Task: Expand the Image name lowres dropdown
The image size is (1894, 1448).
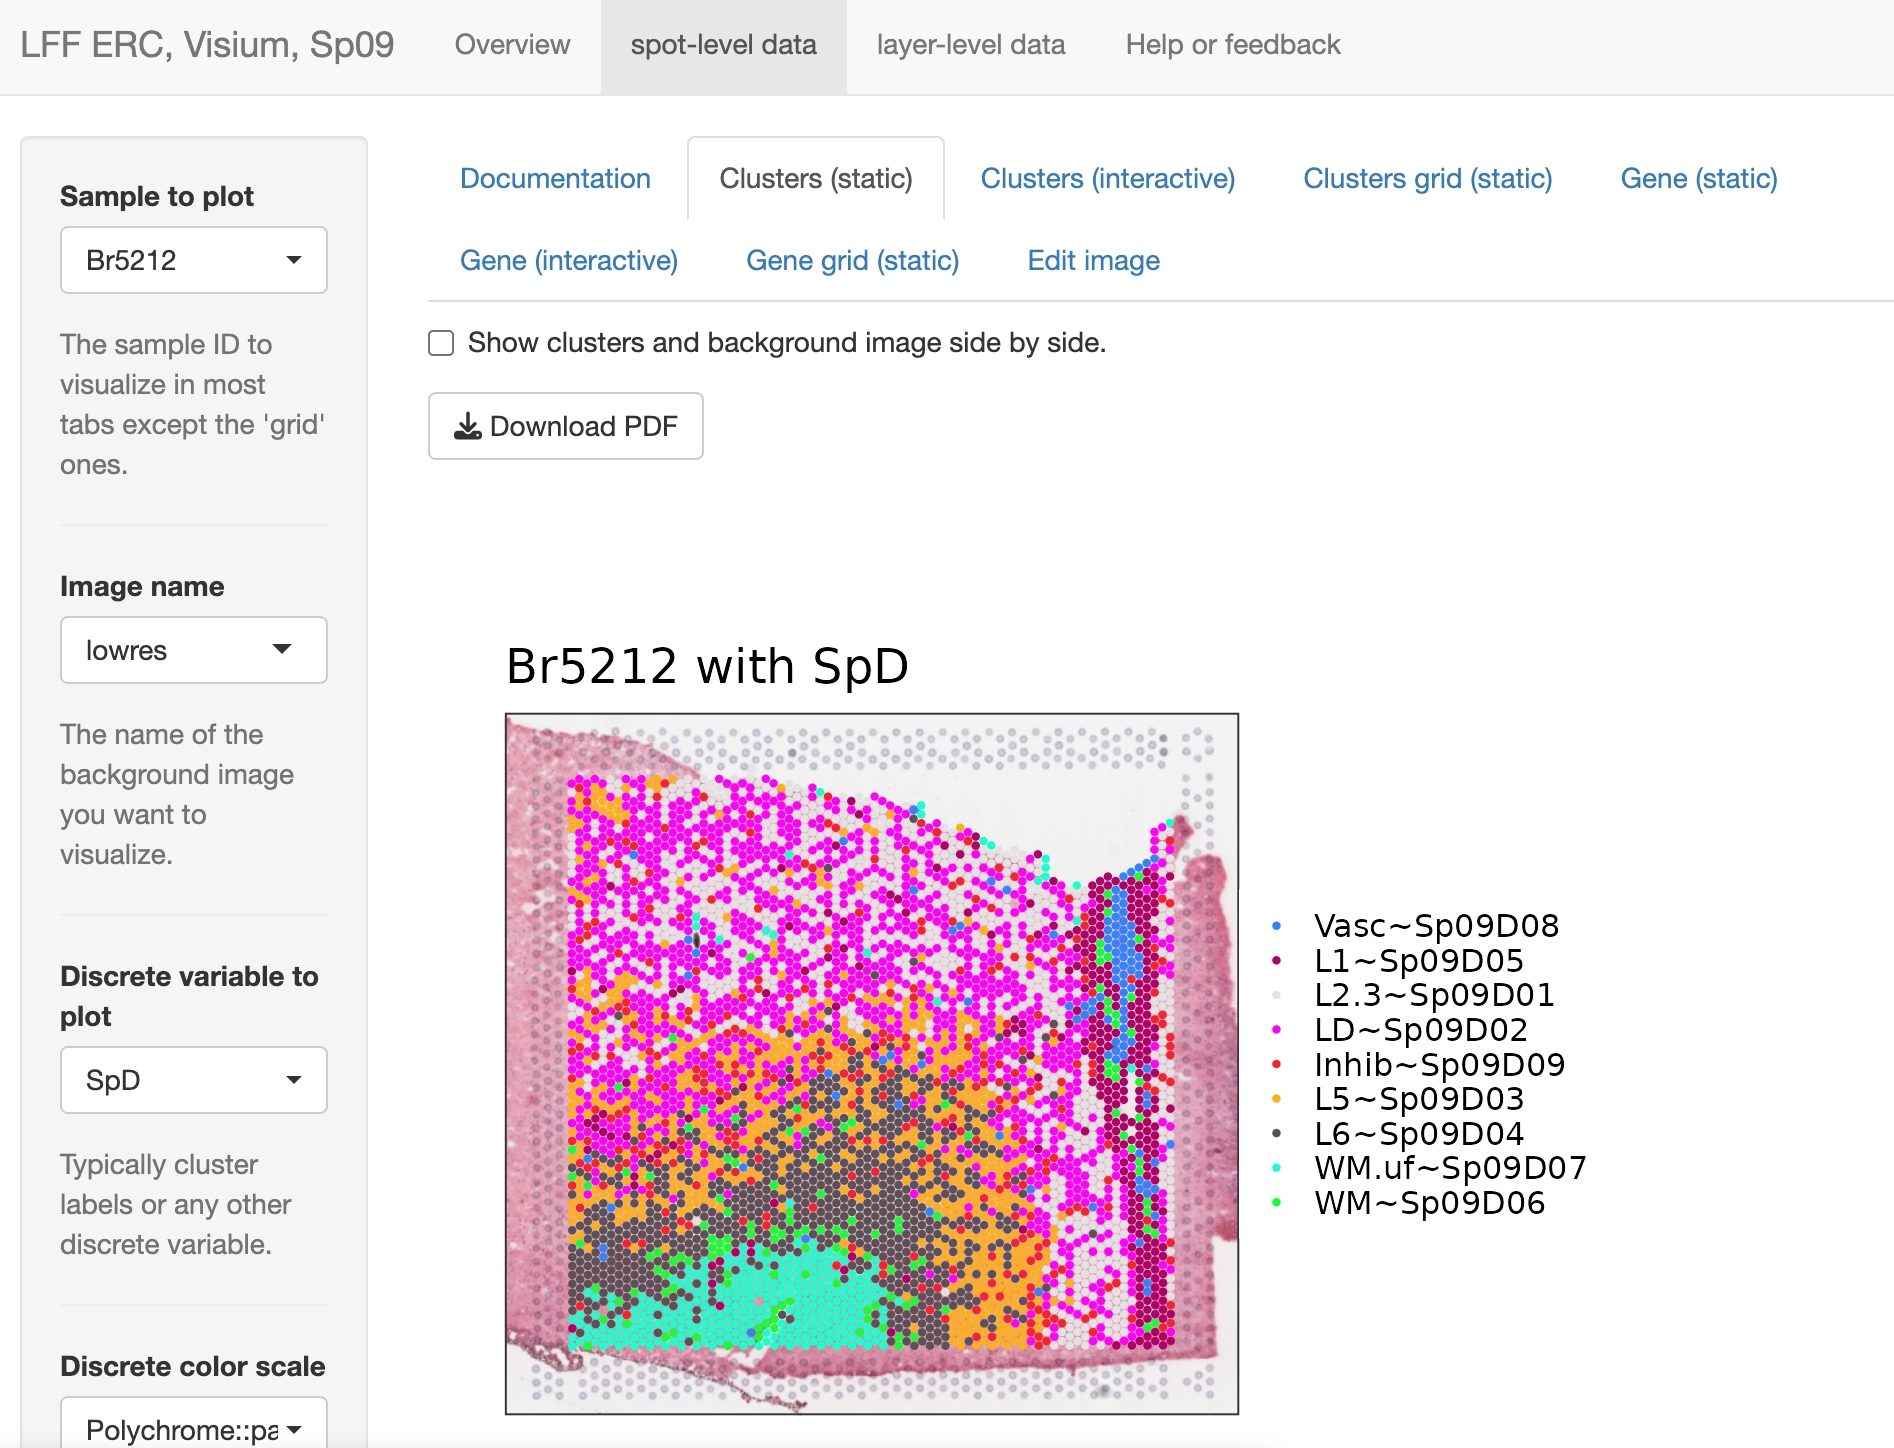Action: pyautogui.click(x=193, y=650)
